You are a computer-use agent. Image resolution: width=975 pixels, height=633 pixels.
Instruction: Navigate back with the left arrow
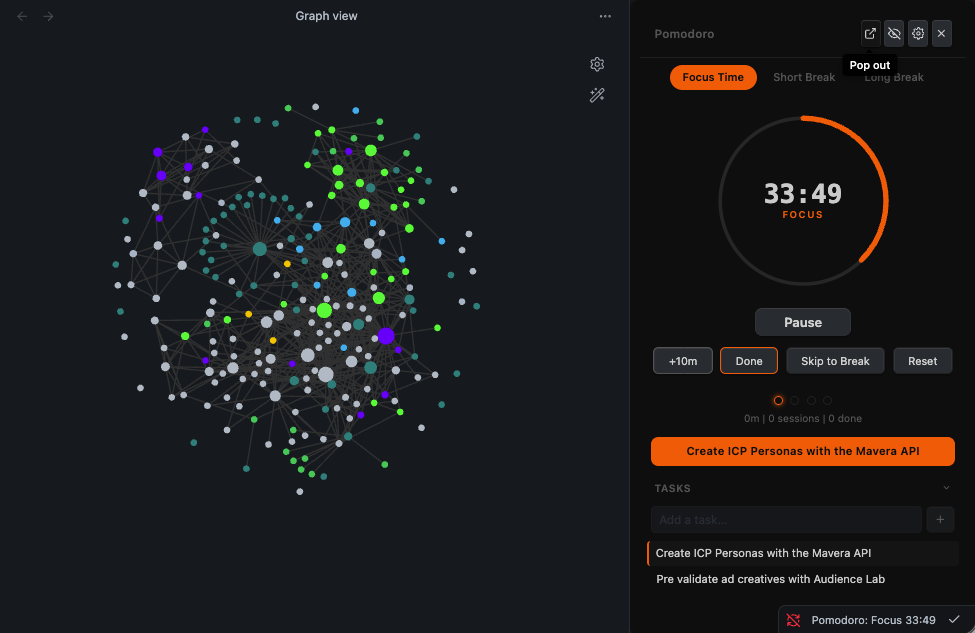pyautogui.click(x=21, y=16)
